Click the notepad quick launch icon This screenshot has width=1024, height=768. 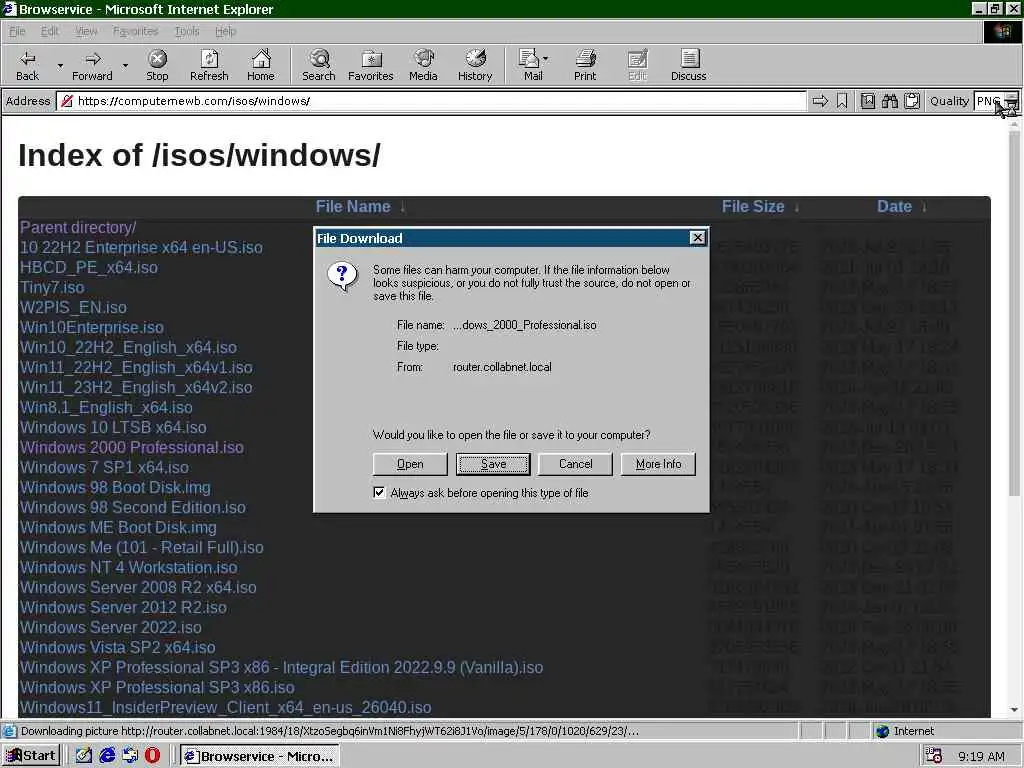pyautogui.click(x=84, y=756)
